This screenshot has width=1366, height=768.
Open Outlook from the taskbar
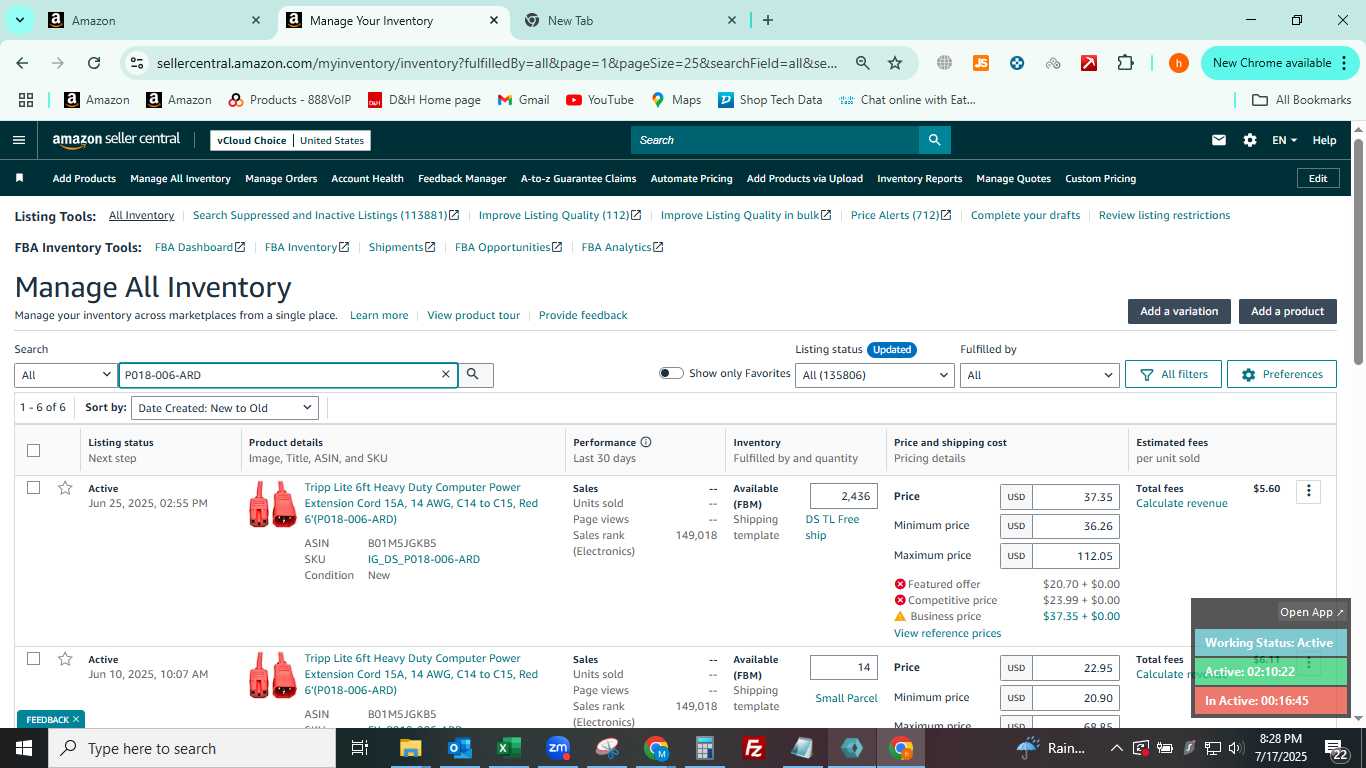tap(460, 748)
